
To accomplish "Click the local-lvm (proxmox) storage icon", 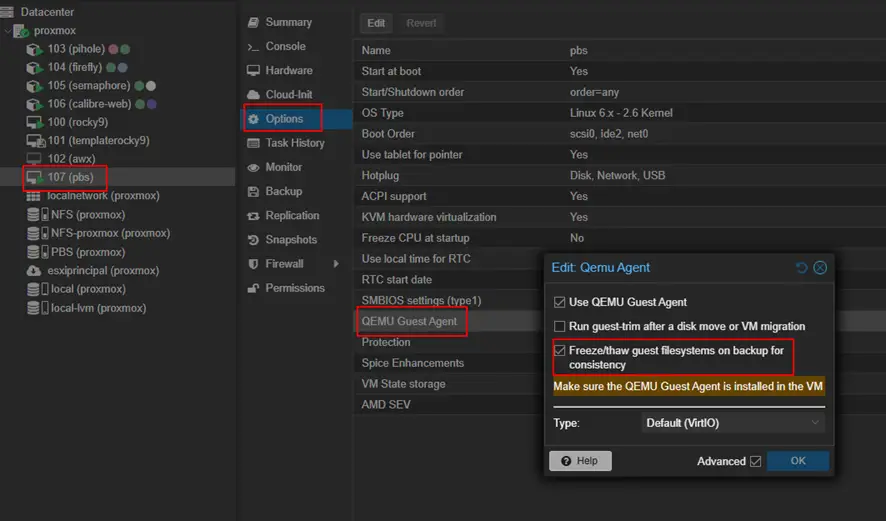I will coord(37,308).
